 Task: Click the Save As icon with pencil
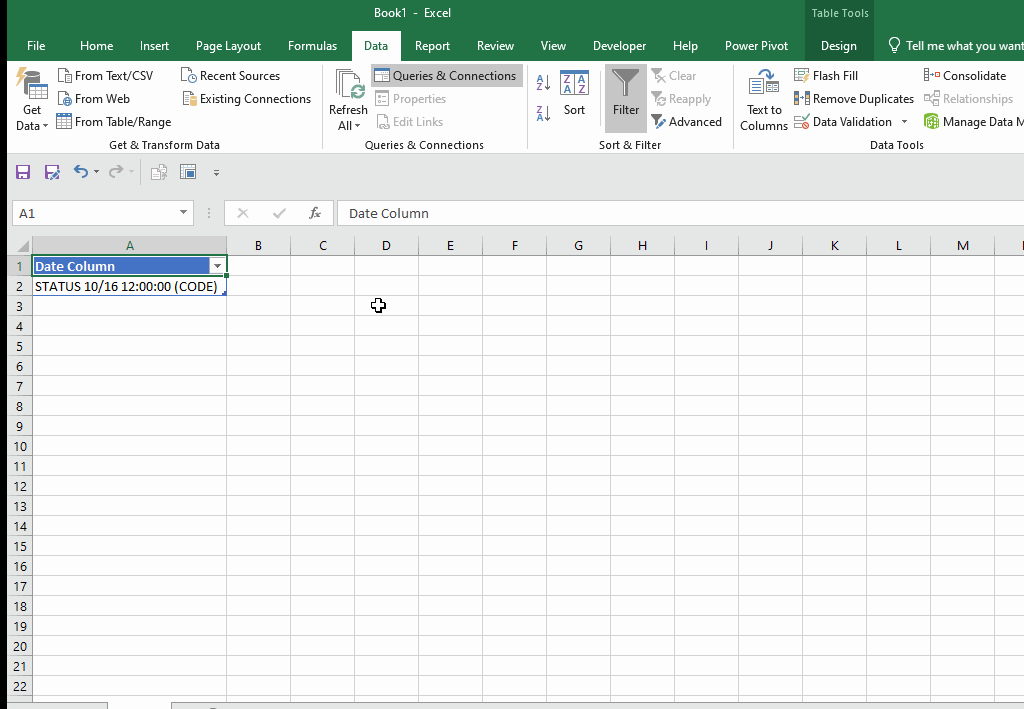pos(52,172)
